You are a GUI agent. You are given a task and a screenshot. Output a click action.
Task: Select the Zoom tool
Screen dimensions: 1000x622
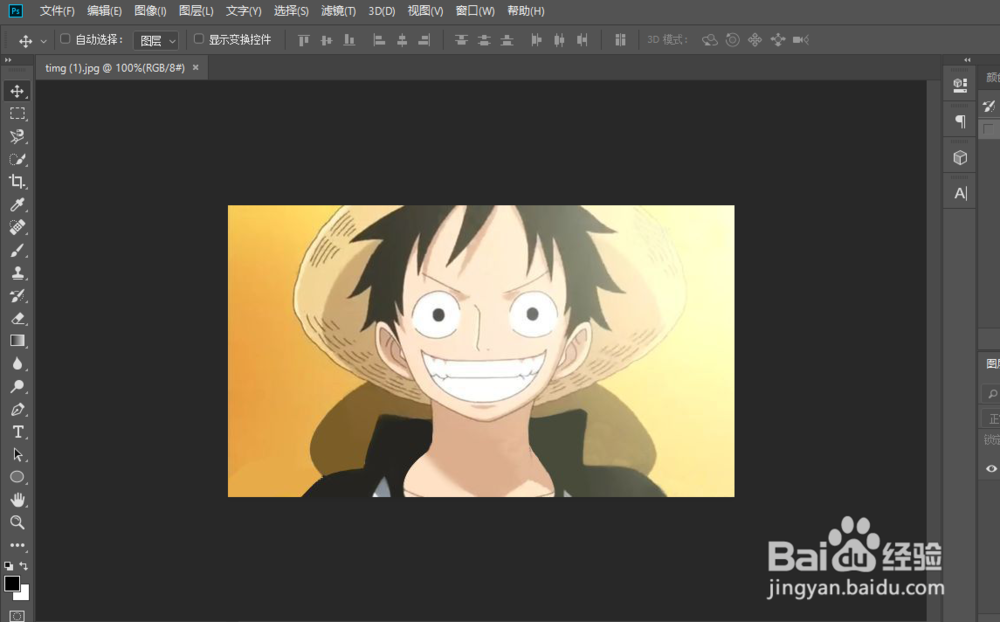(x=17, y=522)
